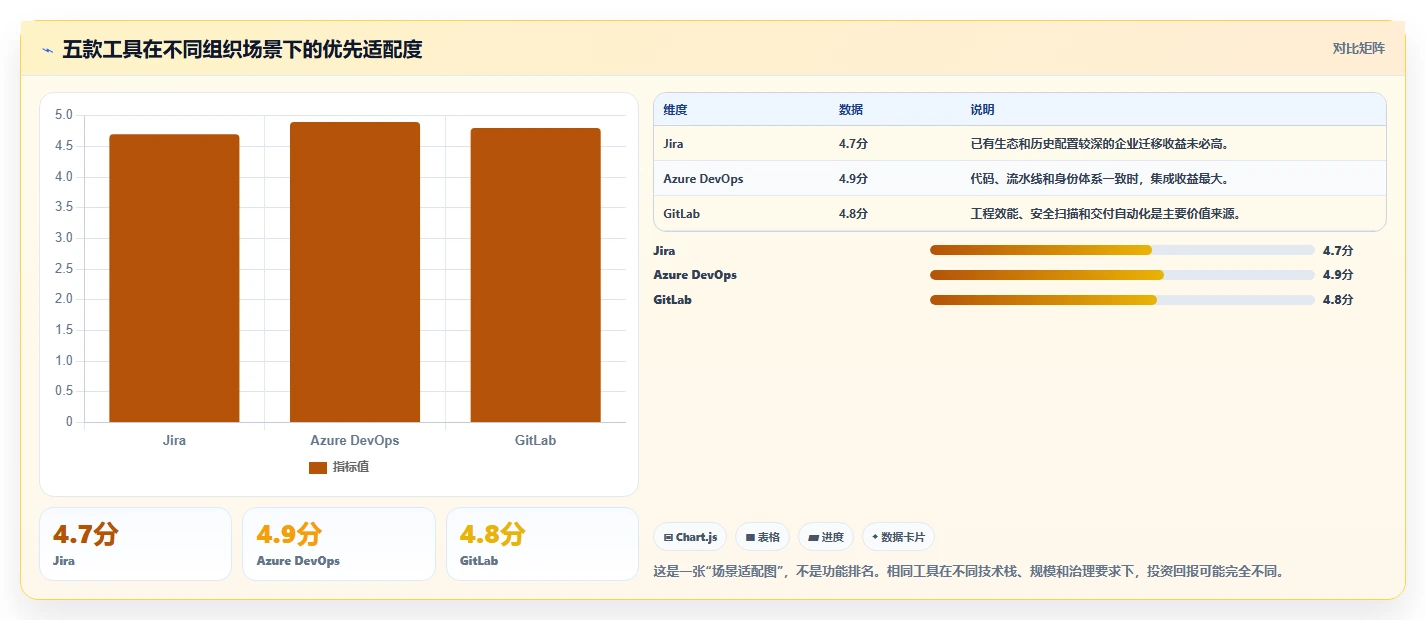This screenshot has width=1426, height=620.
Task: Open the Azure DevOps 4.9分 stat card
Action: click(339, 544)
